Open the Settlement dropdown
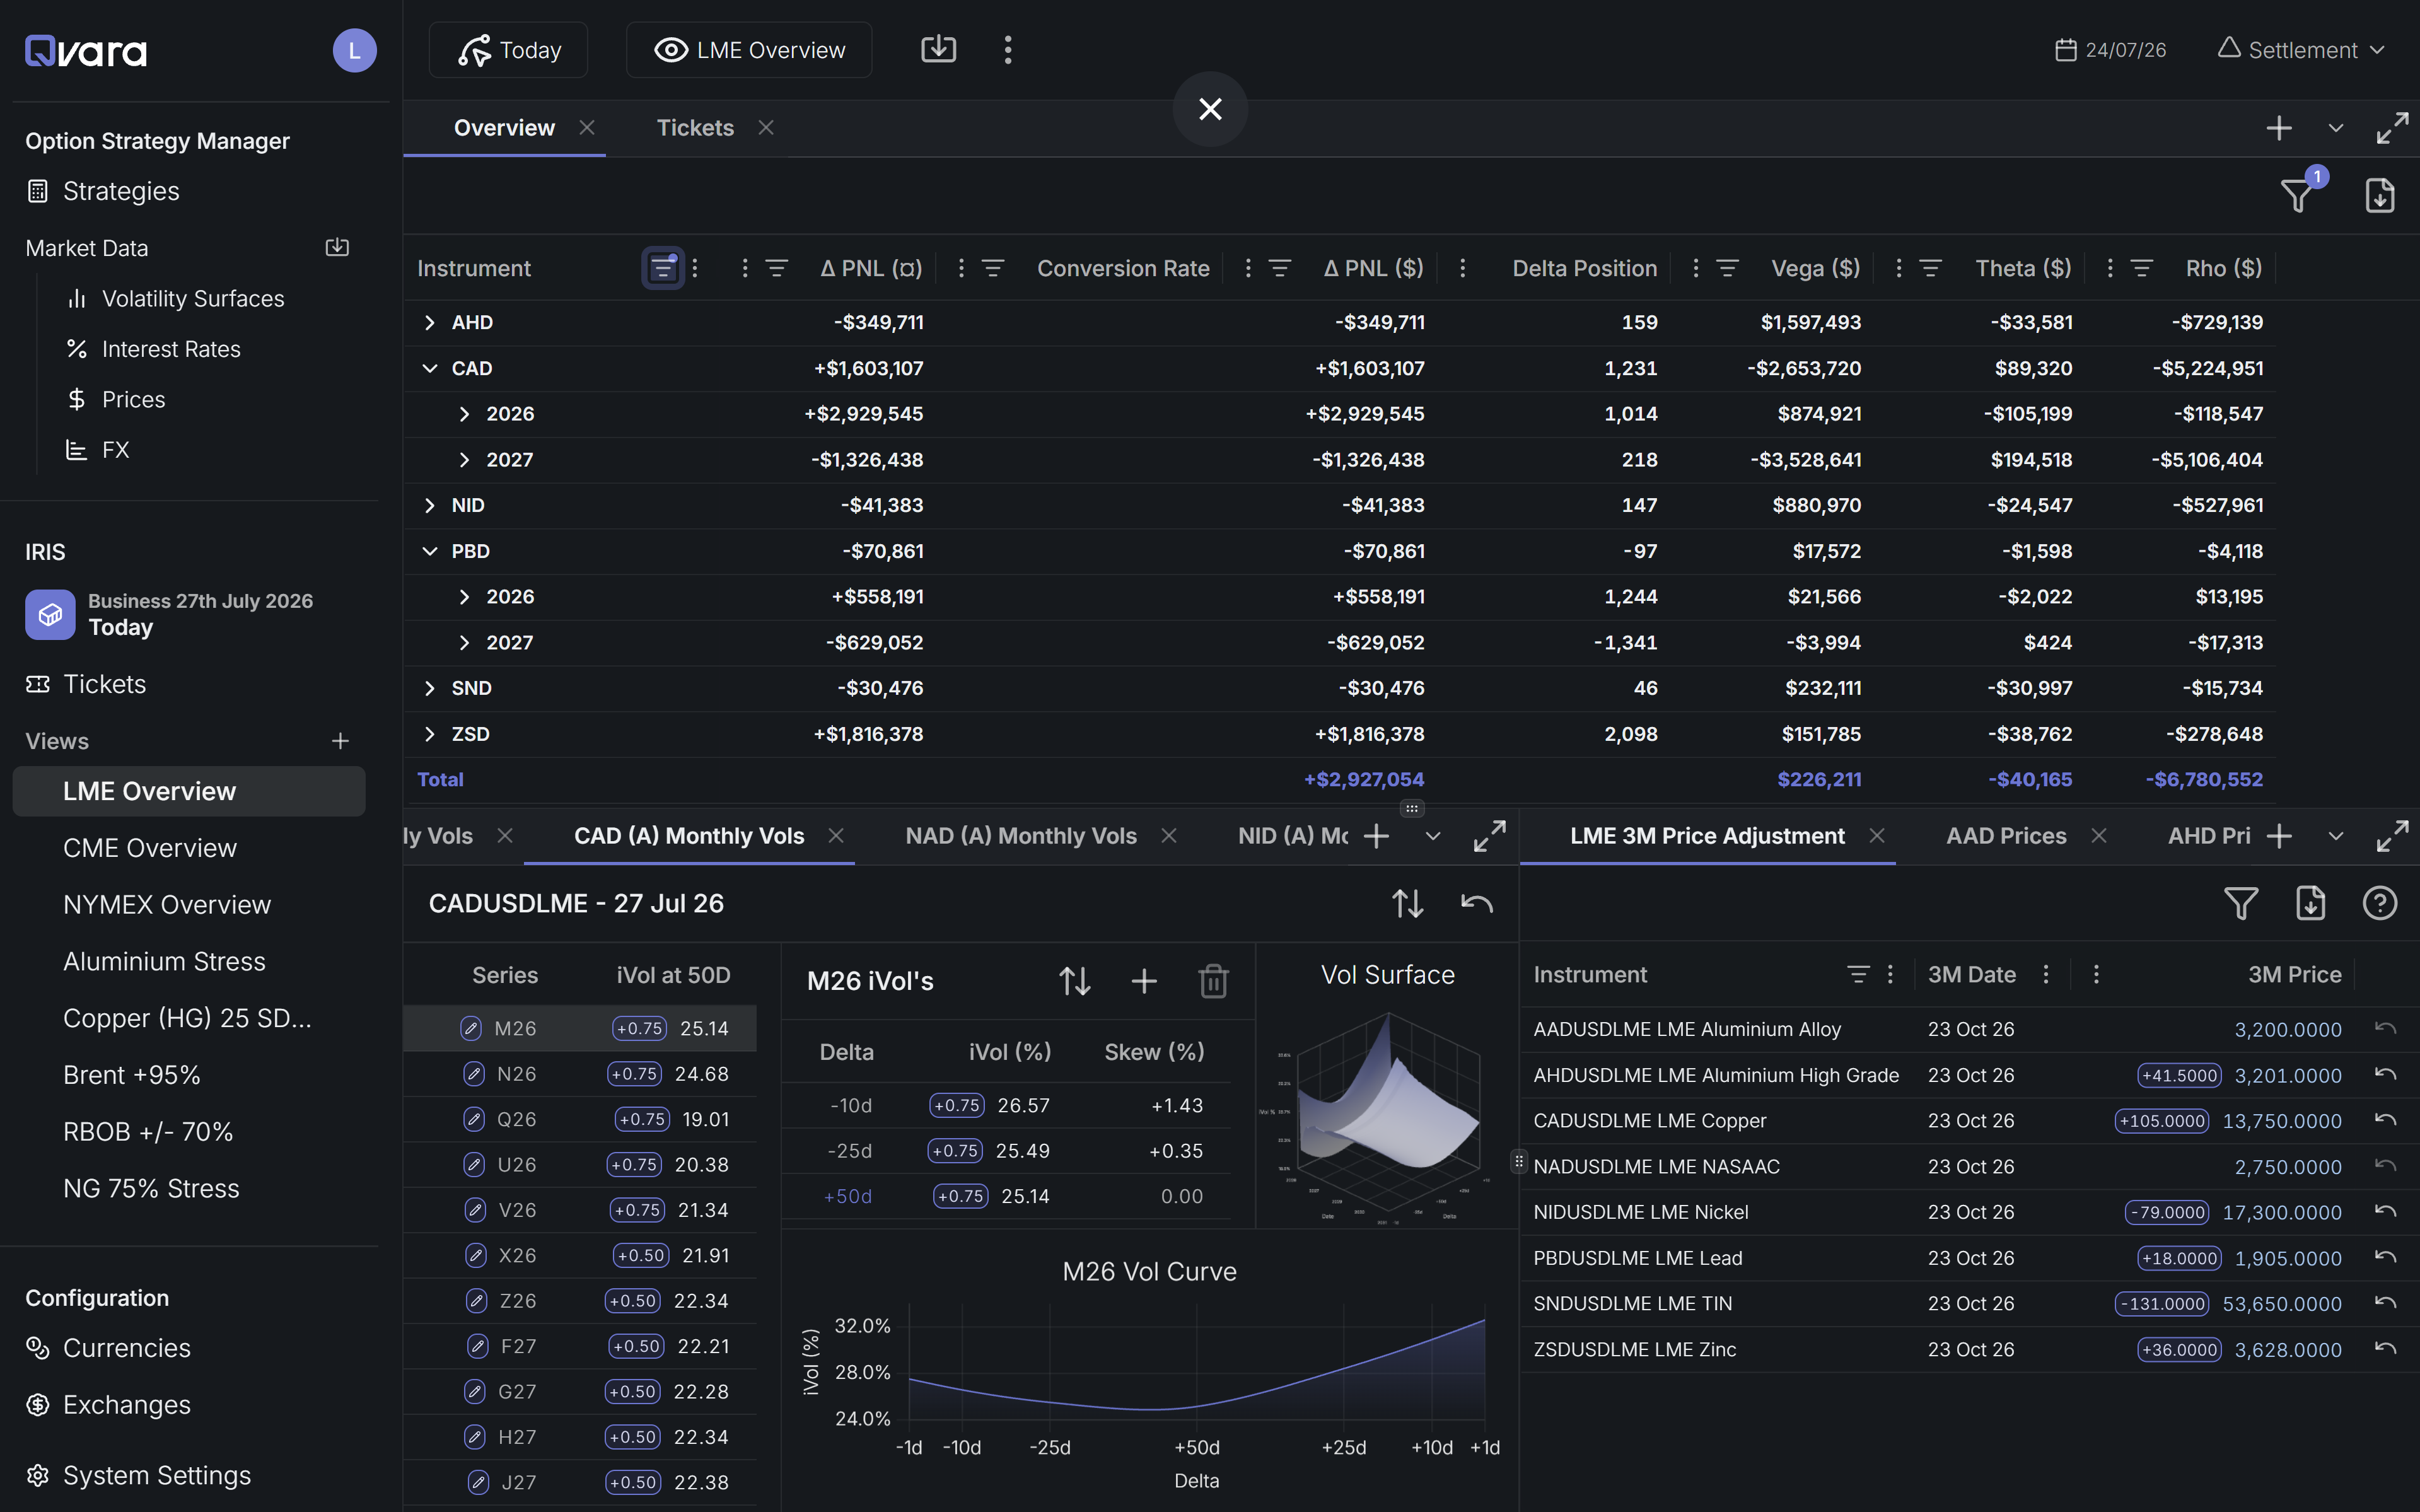Screen dimensions: 2420x1512 click(x=2301, y=50)
